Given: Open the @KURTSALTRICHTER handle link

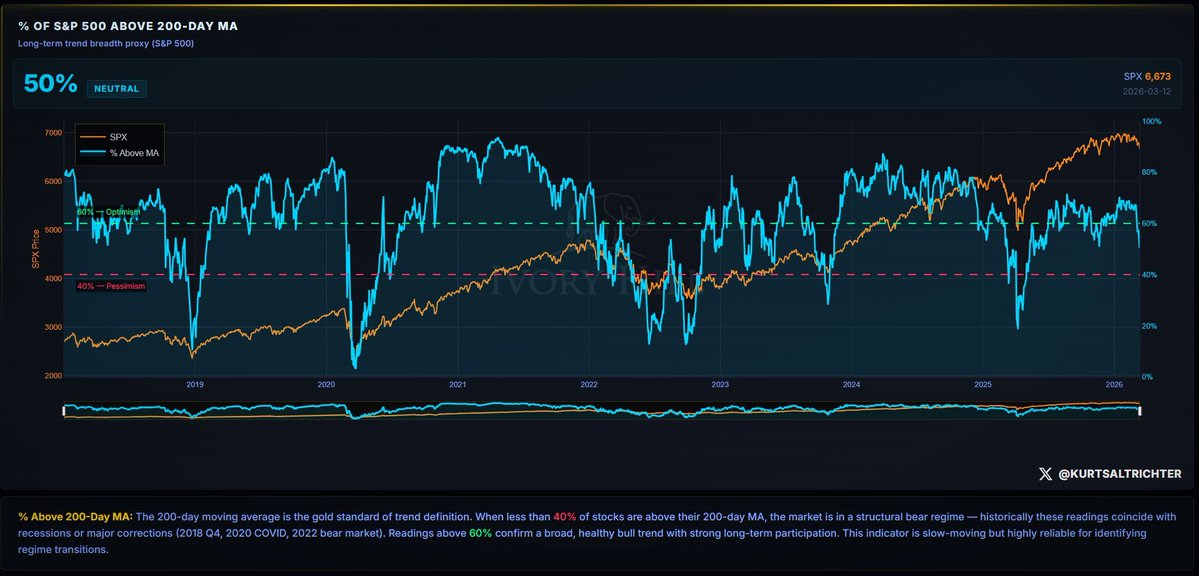Looking at the screenshot, I should 1119,474.
